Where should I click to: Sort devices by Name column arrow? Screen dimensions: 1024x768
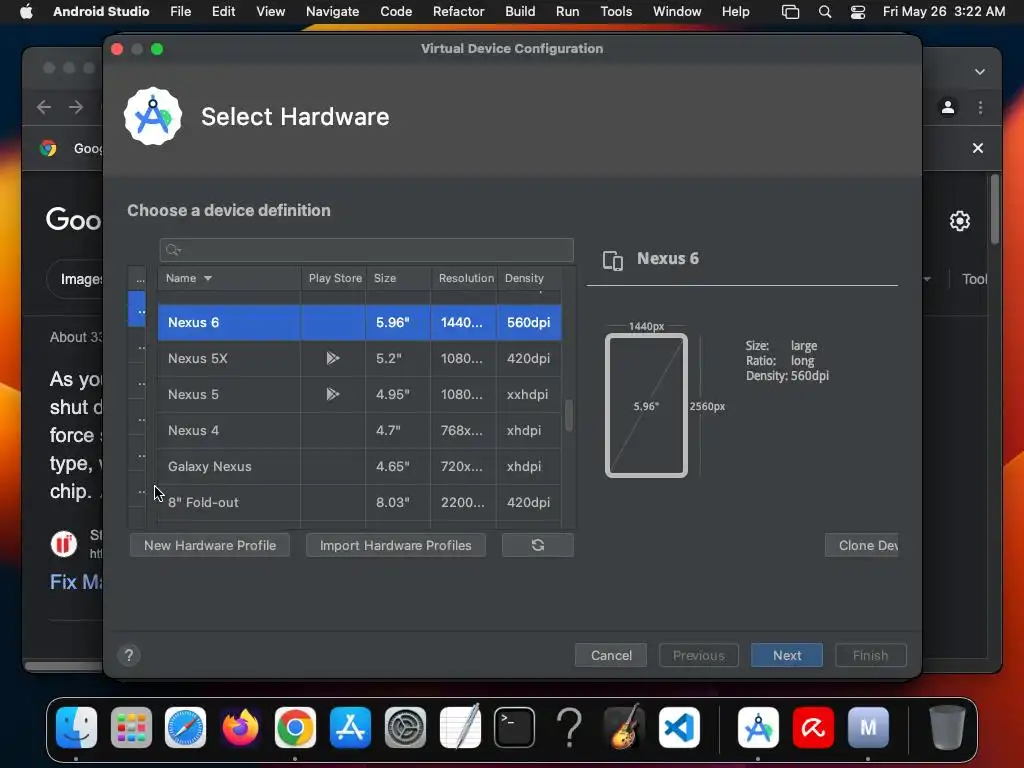208,278
